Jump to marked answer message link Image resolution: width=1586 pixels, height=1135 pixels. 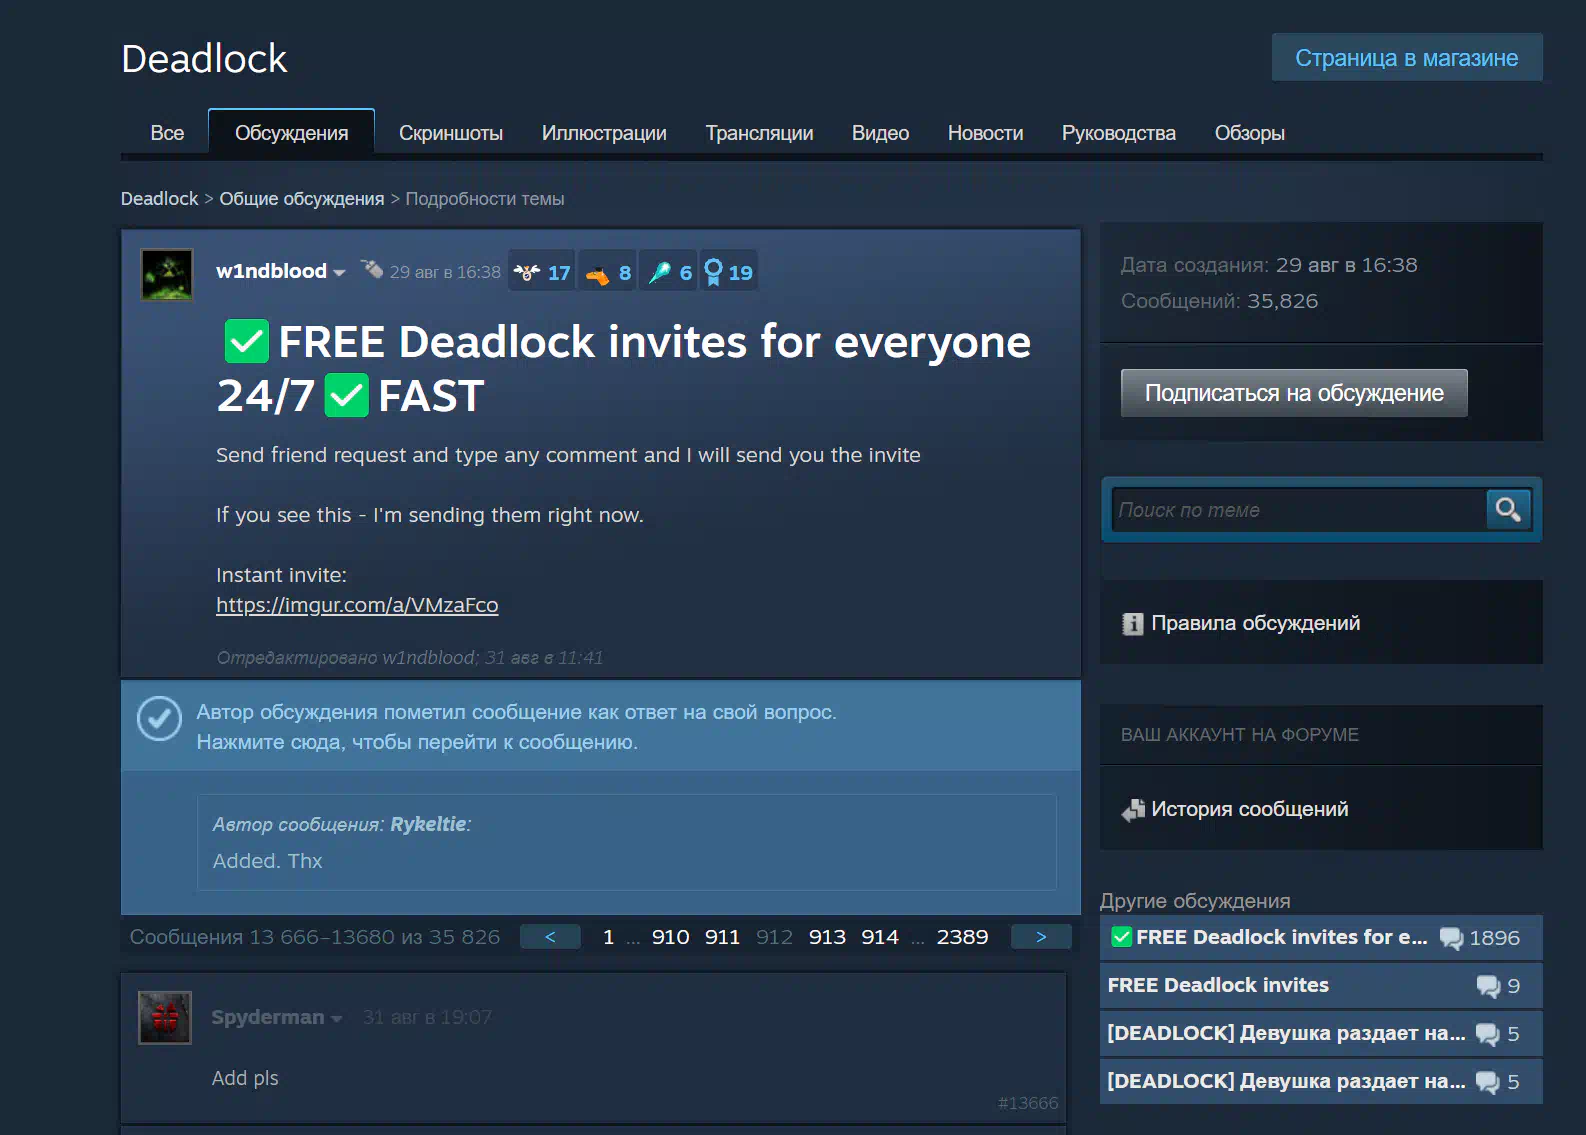417,742
